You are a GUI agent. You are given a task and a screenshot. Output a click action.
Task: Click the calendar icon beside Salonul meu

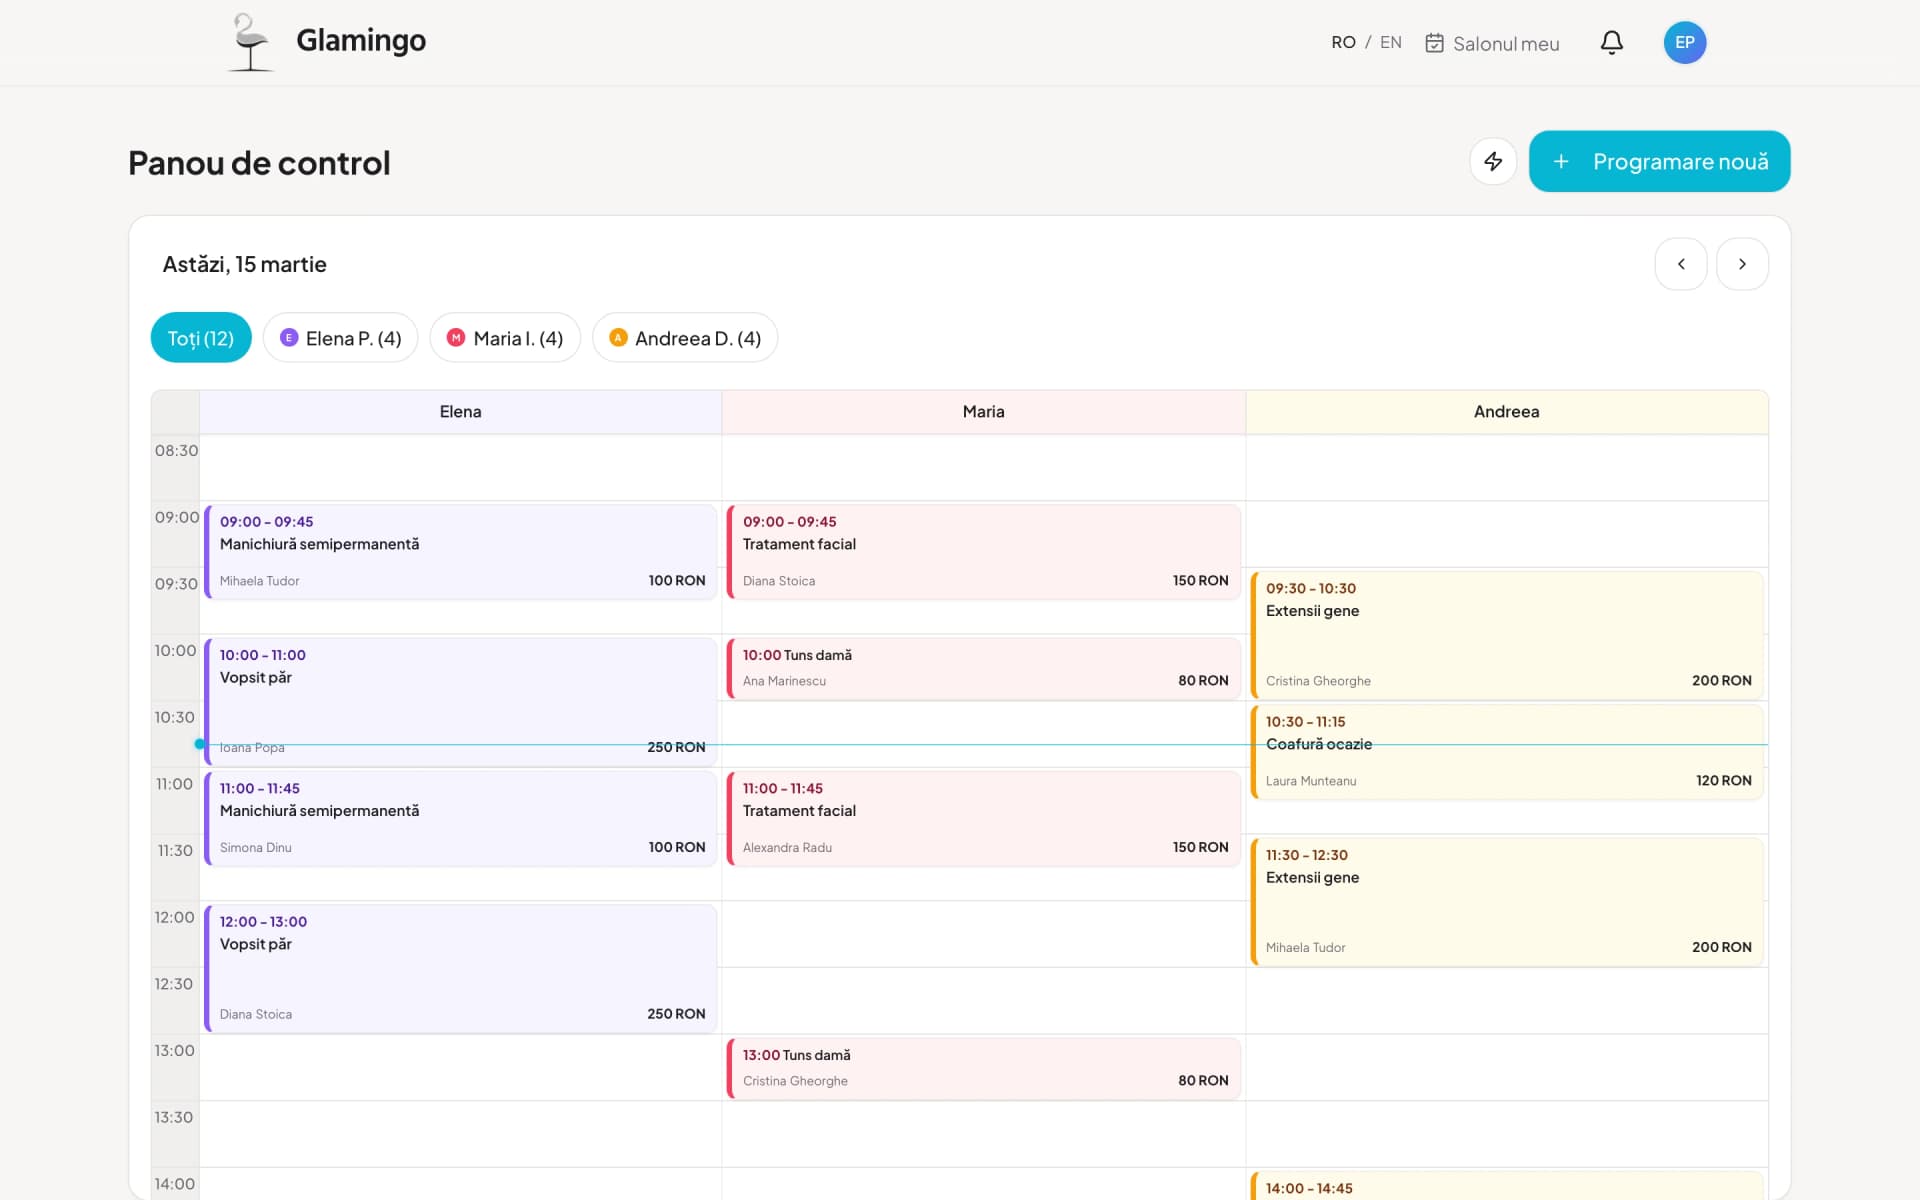point(1434,43)
